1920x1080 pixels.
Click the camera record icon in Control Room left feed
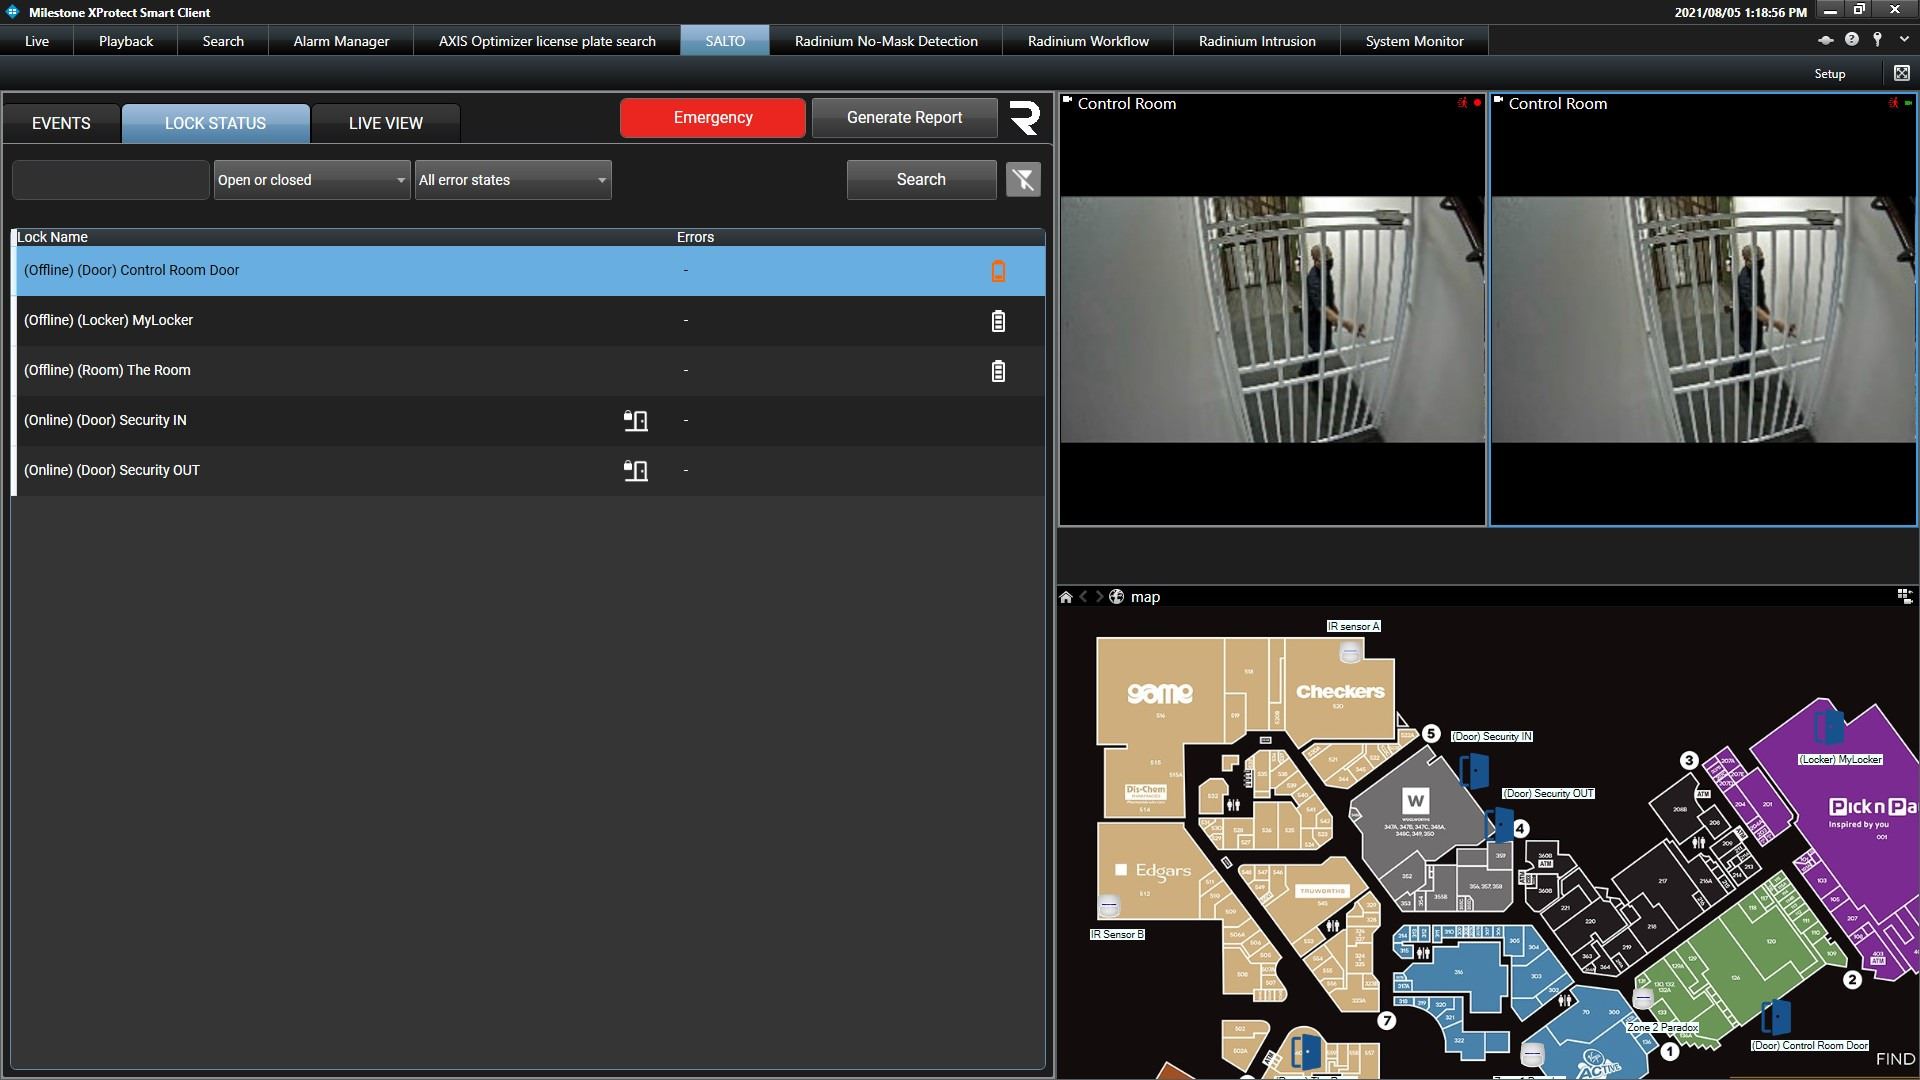(x=1477, y=103)
